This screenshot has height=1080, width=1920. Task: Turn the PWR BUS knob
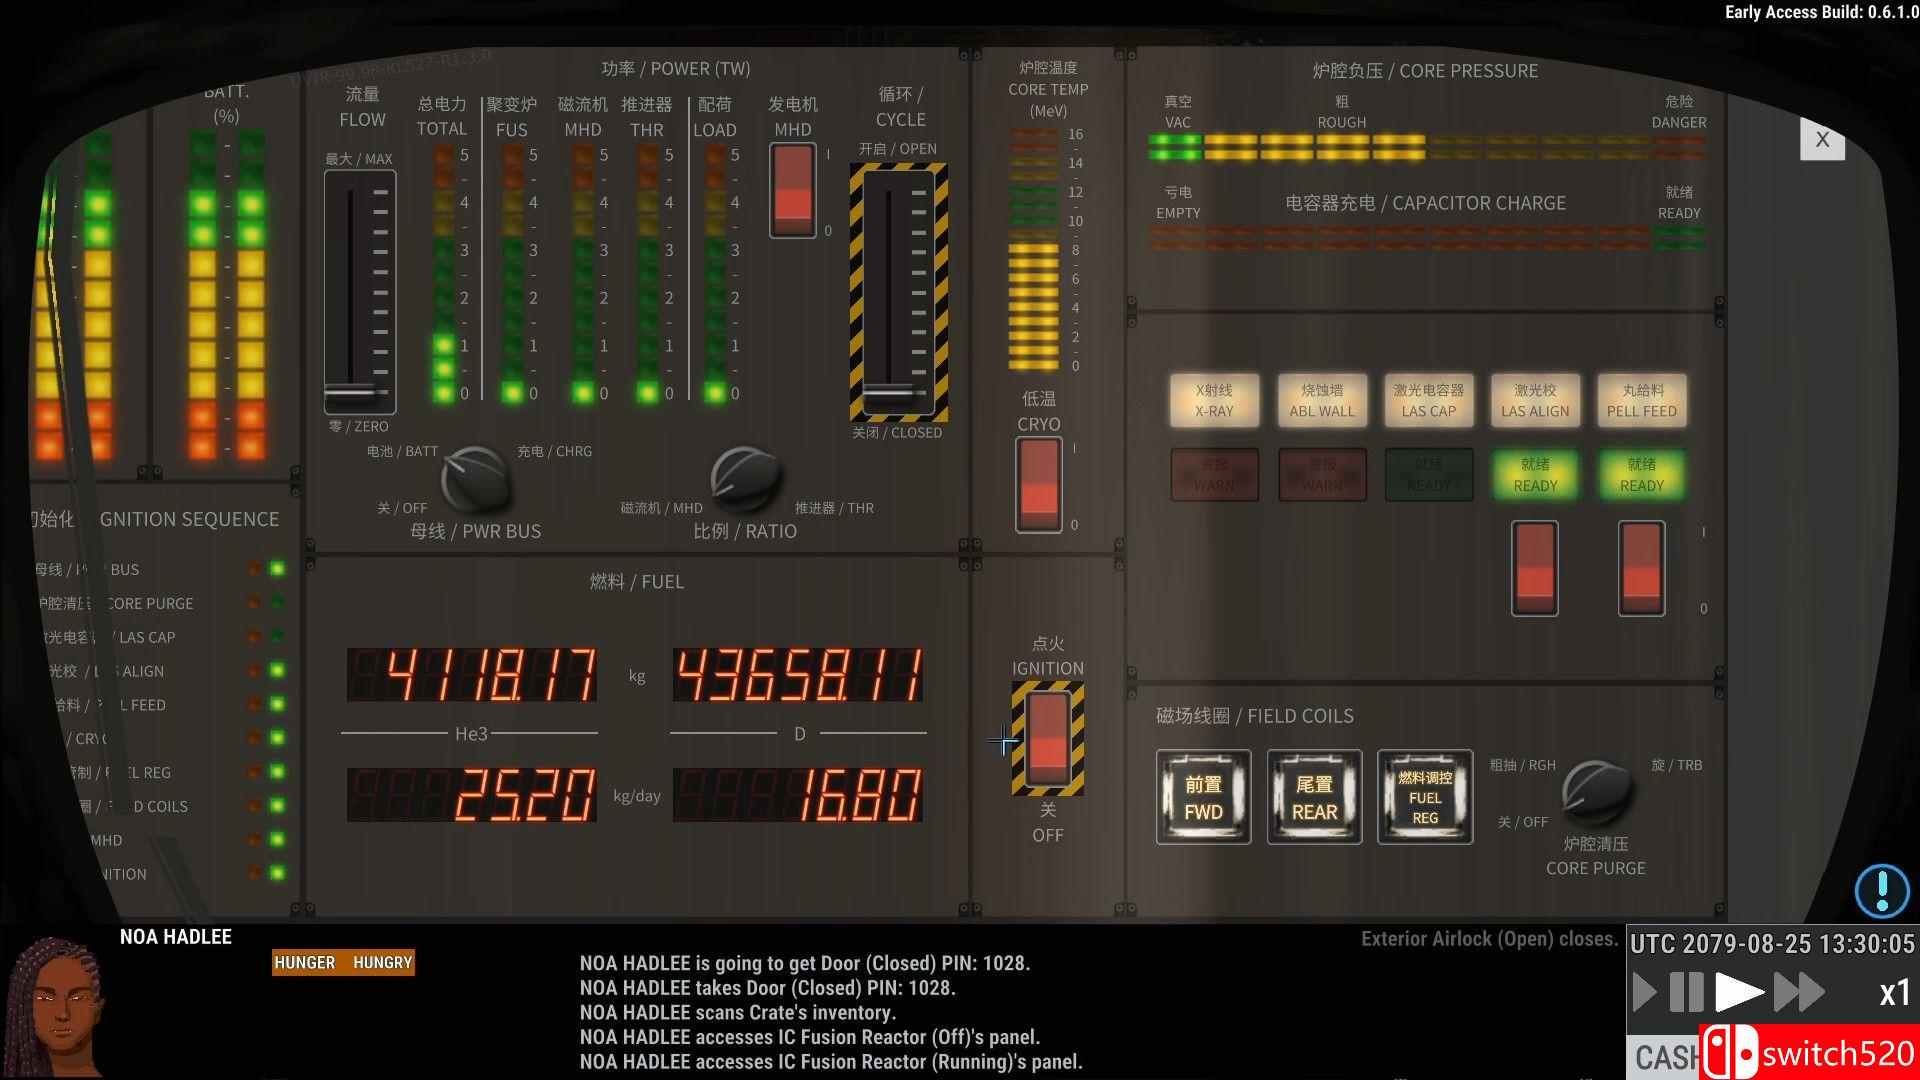[474, 479]
